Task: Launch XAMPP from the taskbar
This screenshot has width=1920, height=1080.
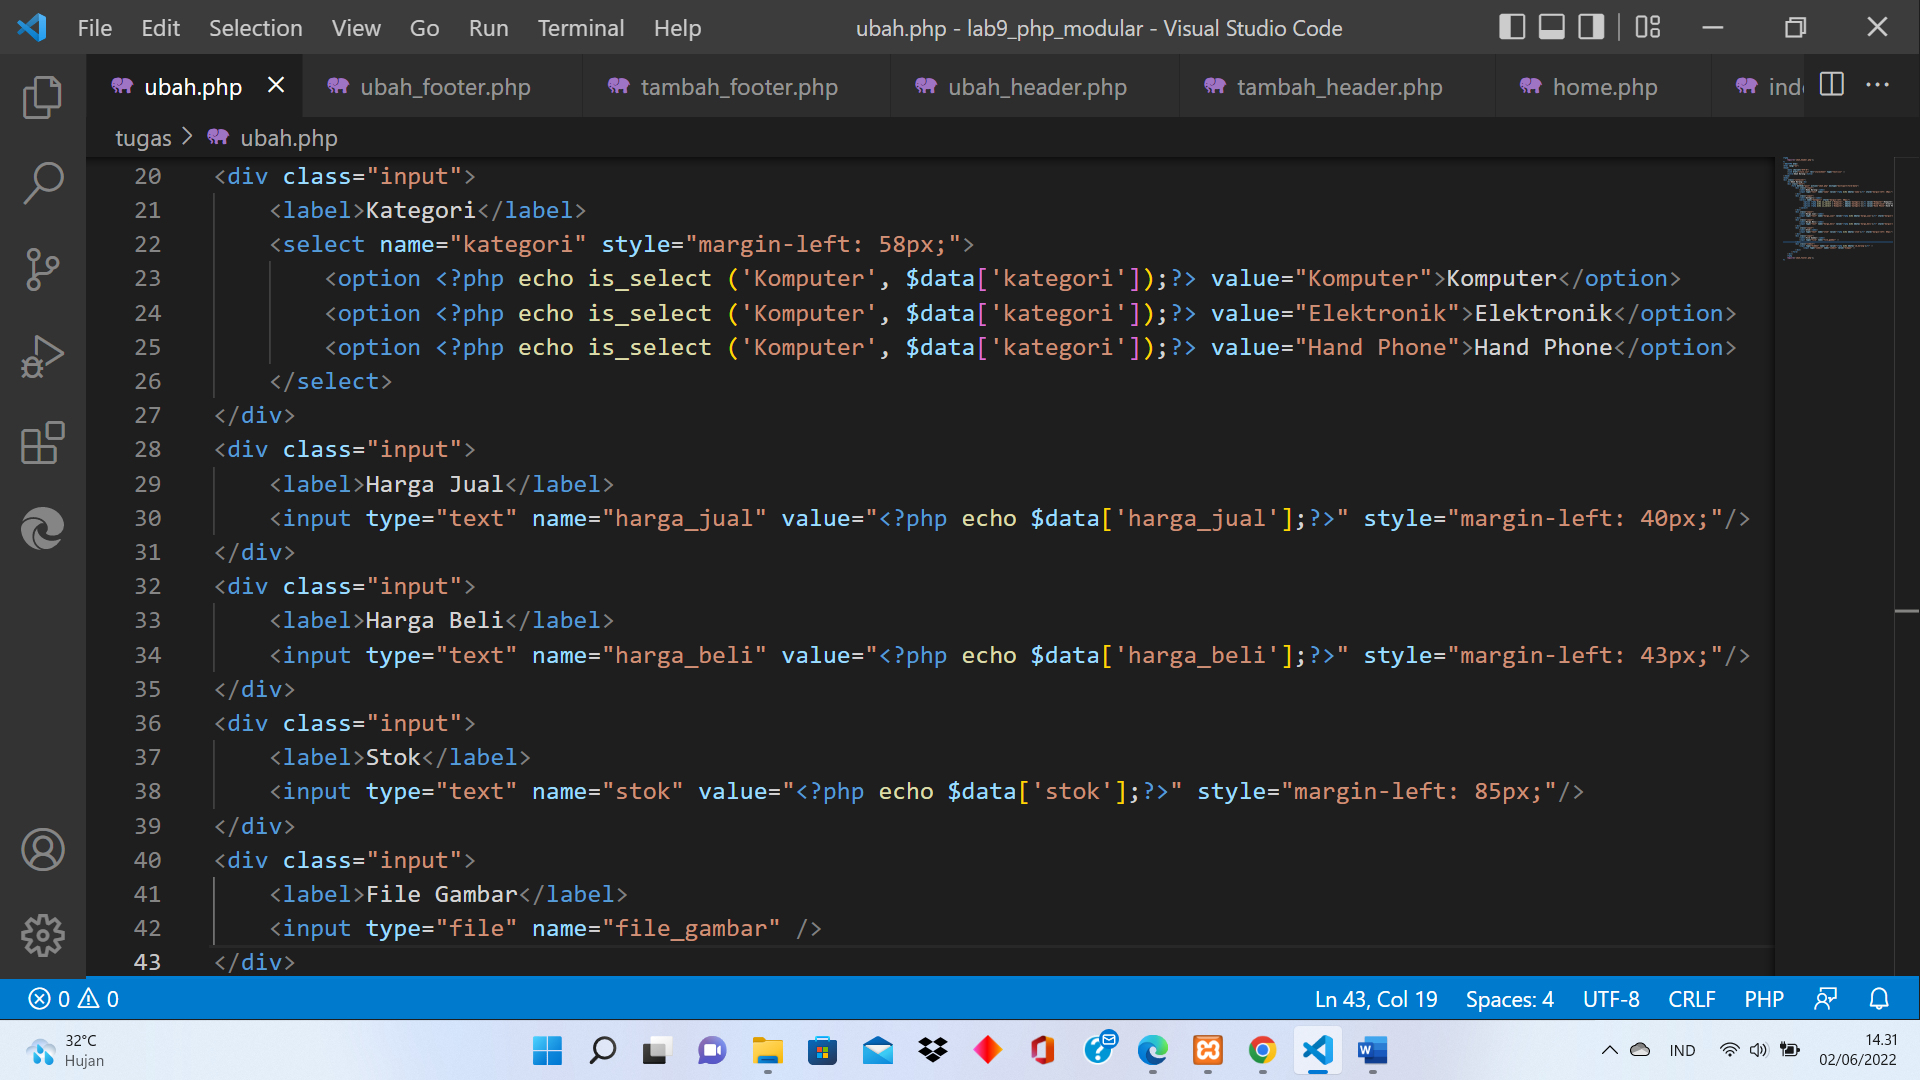Action: click(x=1208, y=1051)
